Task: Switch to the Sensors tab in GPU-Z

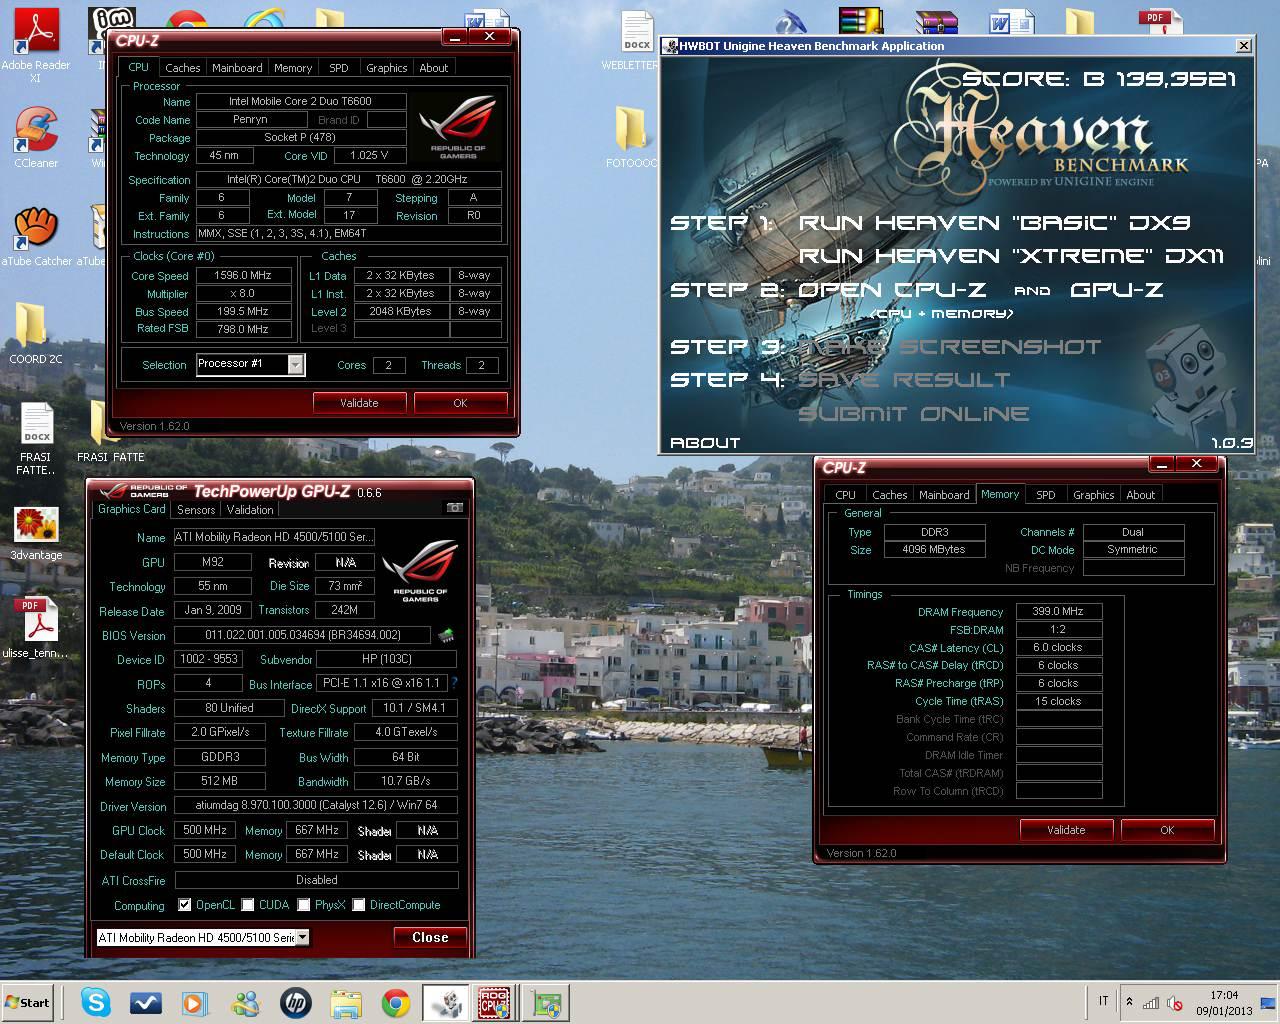Action: [x=196, y=510]
